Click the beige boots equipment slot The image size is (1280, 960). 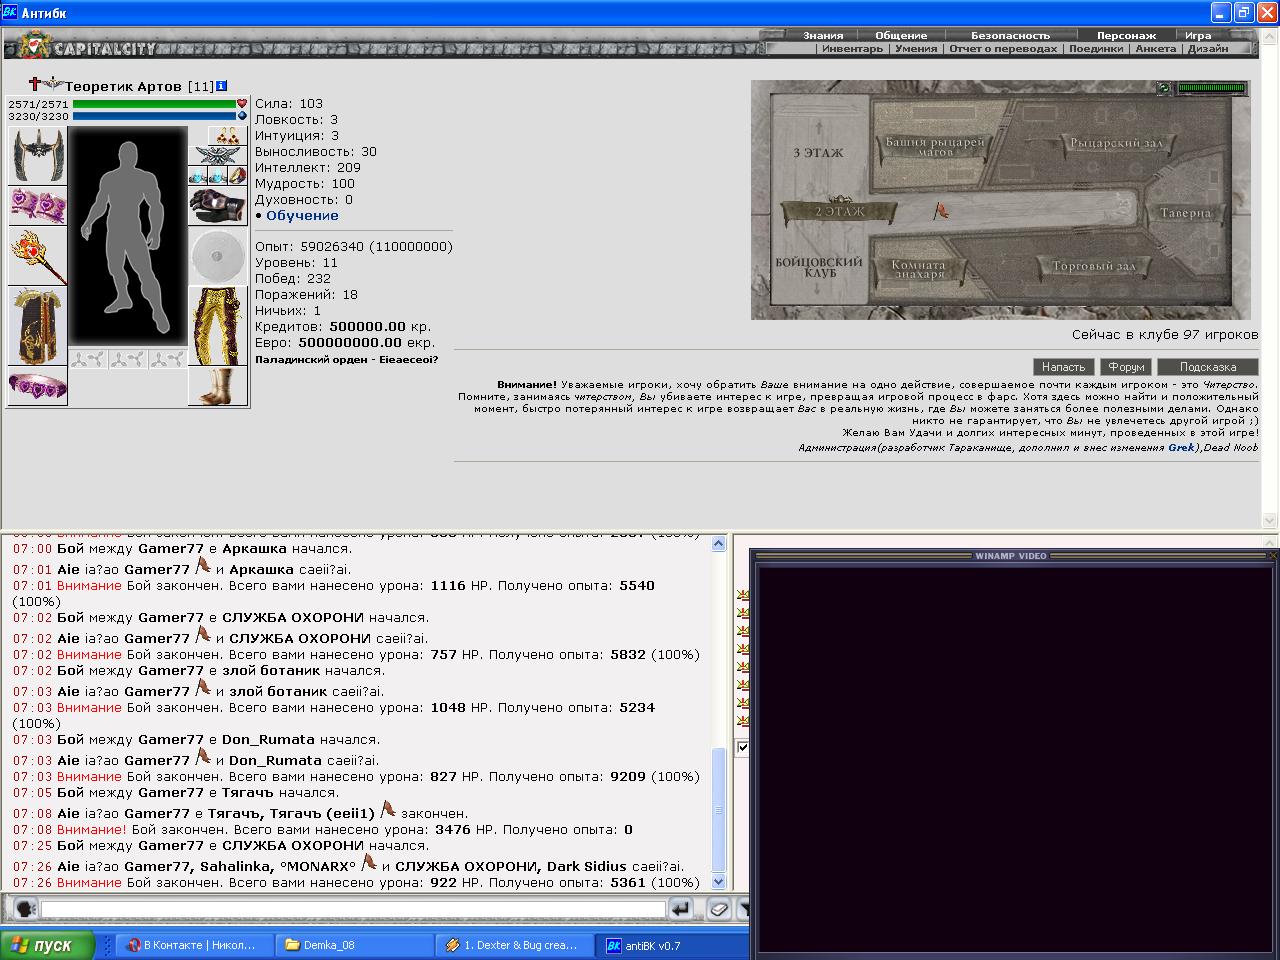tap(218, 386)
